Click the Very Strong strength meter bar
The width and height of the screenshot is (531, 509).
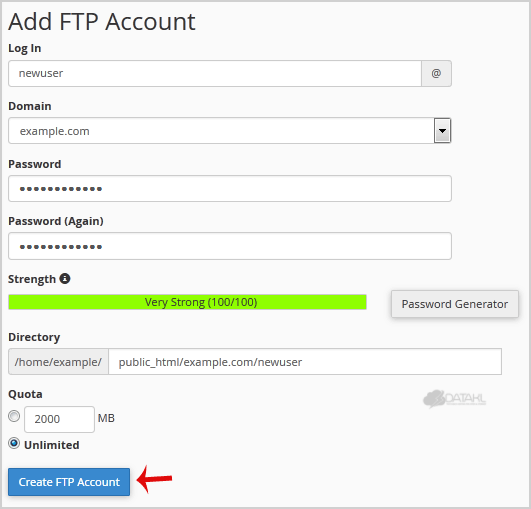pyautogui.click(x=187, y=302)
